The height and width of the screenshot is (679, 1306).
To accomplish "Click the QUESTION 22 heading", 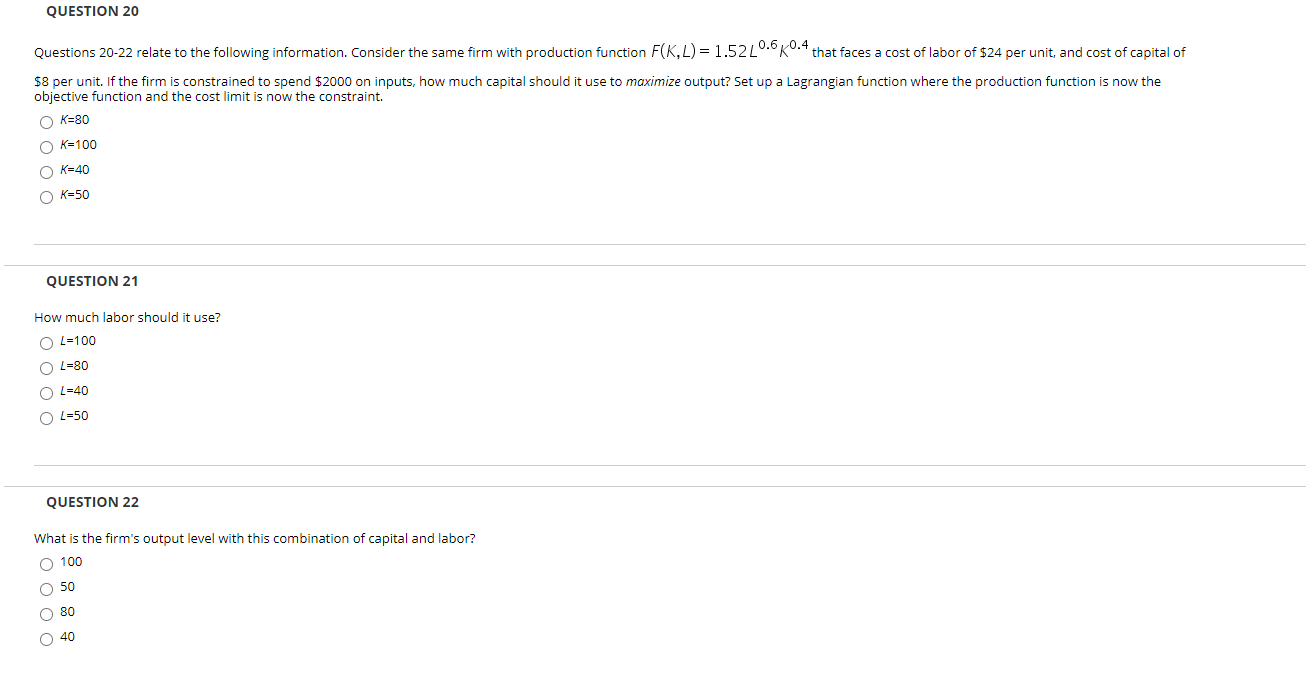I will point(92,502).
